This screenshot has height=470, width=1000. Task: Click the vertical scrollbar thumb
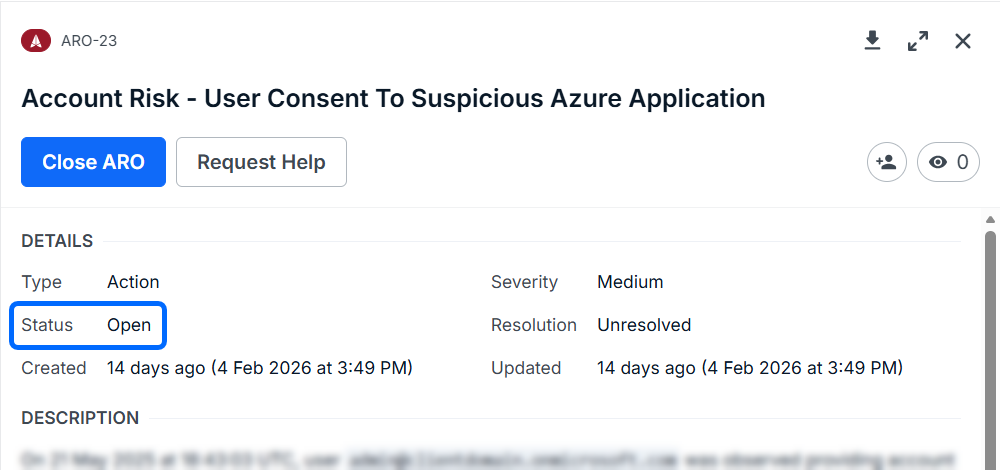[991, 340]
